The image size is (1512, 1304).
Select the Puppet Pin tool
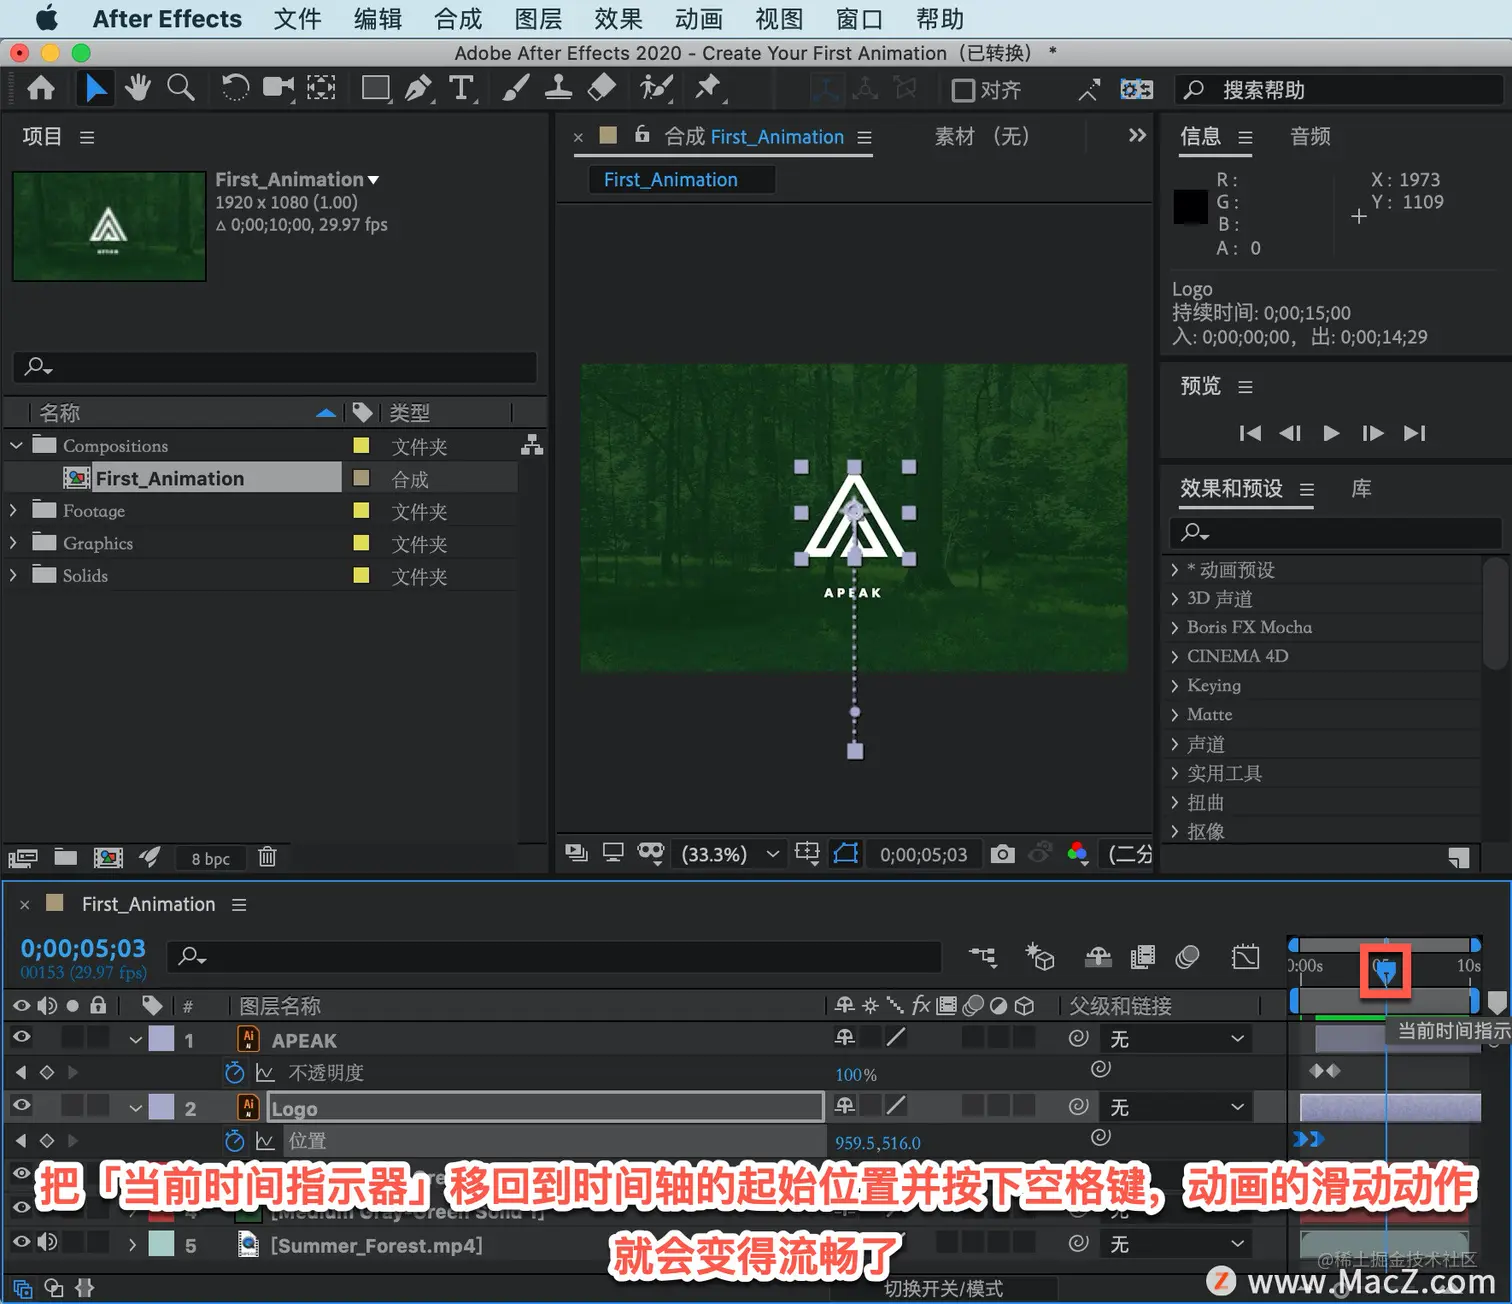(708, 89)
